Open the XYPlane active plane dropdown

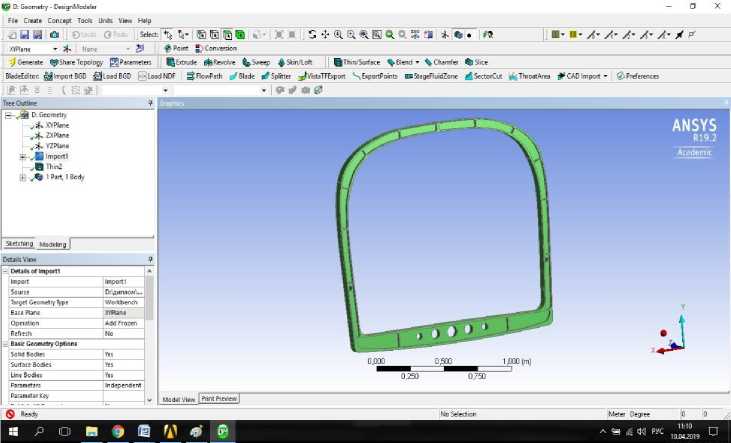(x=55, y=49)
